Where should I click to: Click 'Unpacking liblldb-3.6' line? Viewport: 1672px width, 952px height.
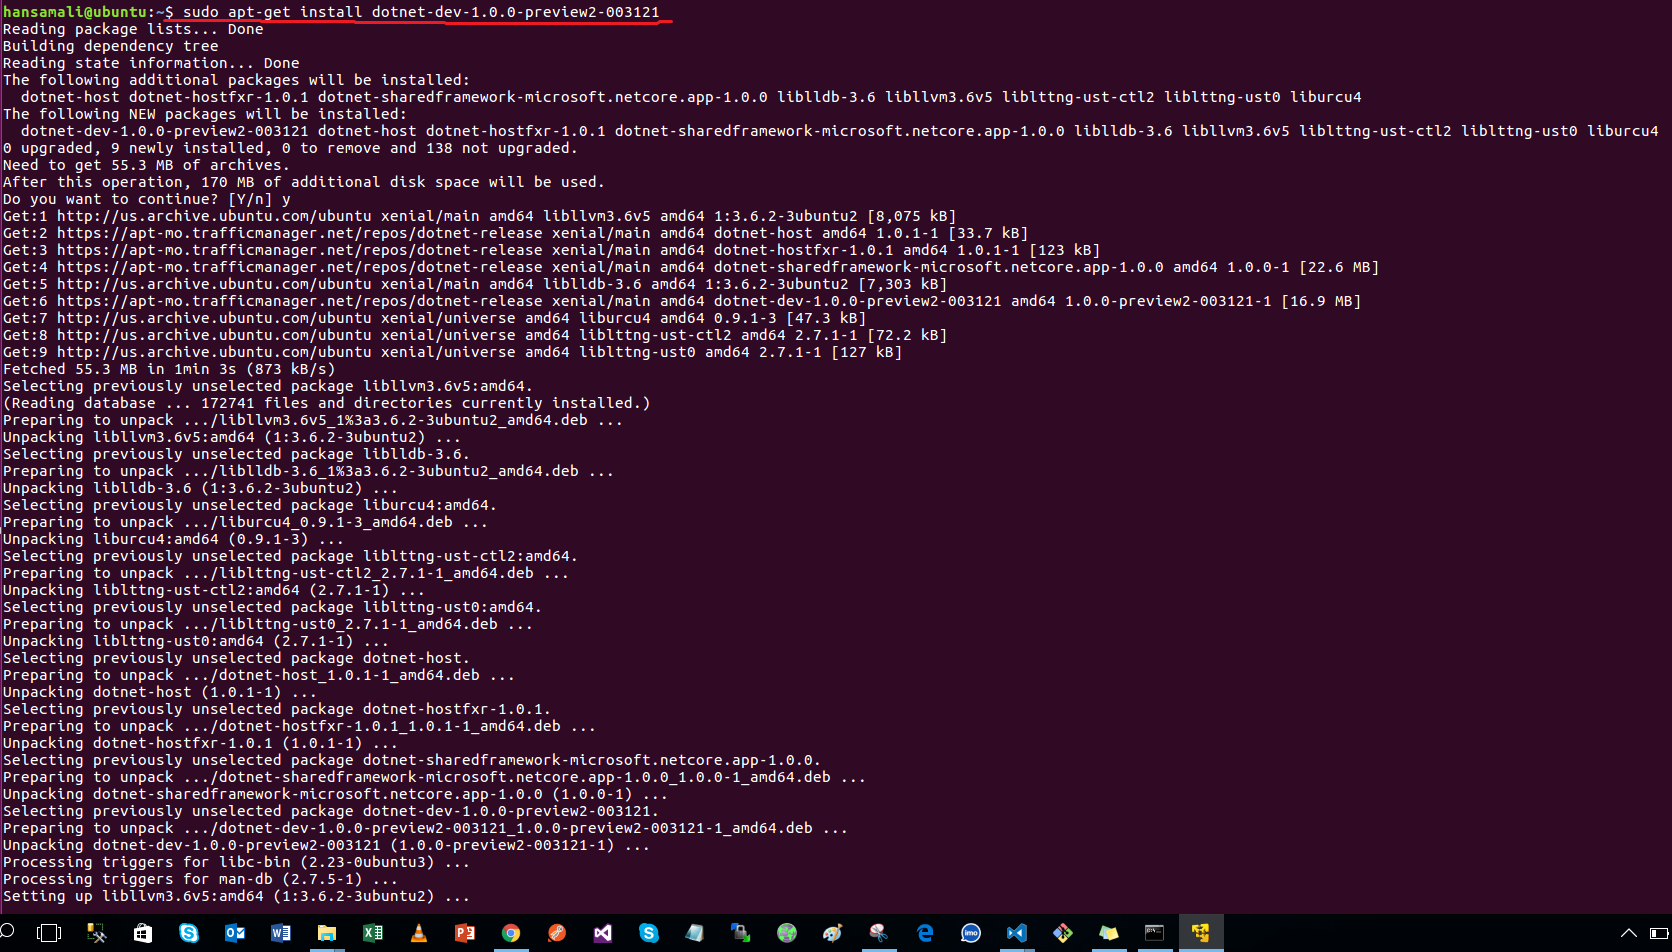click(x=200, y=488)
